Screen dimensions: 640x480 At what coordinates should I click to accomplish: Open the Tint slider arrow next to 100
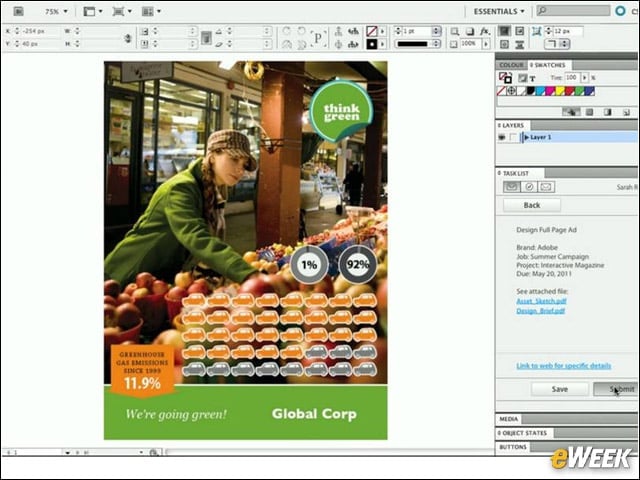coord(584,78)
